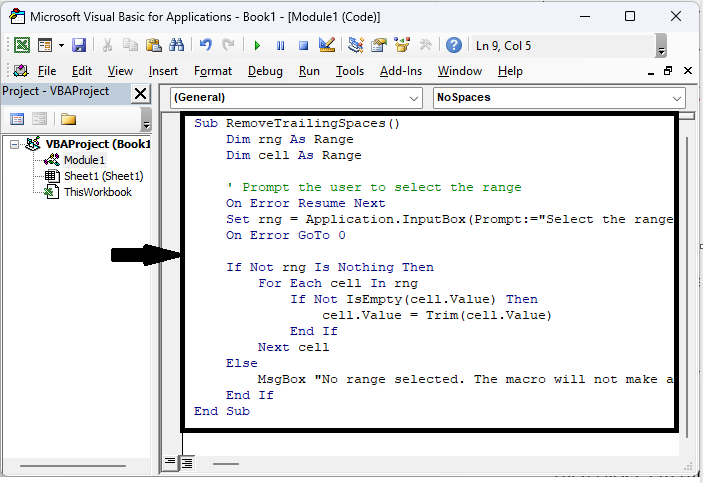Open the Insert menu
Screen dimensions: 703x483
pos(163,71)
